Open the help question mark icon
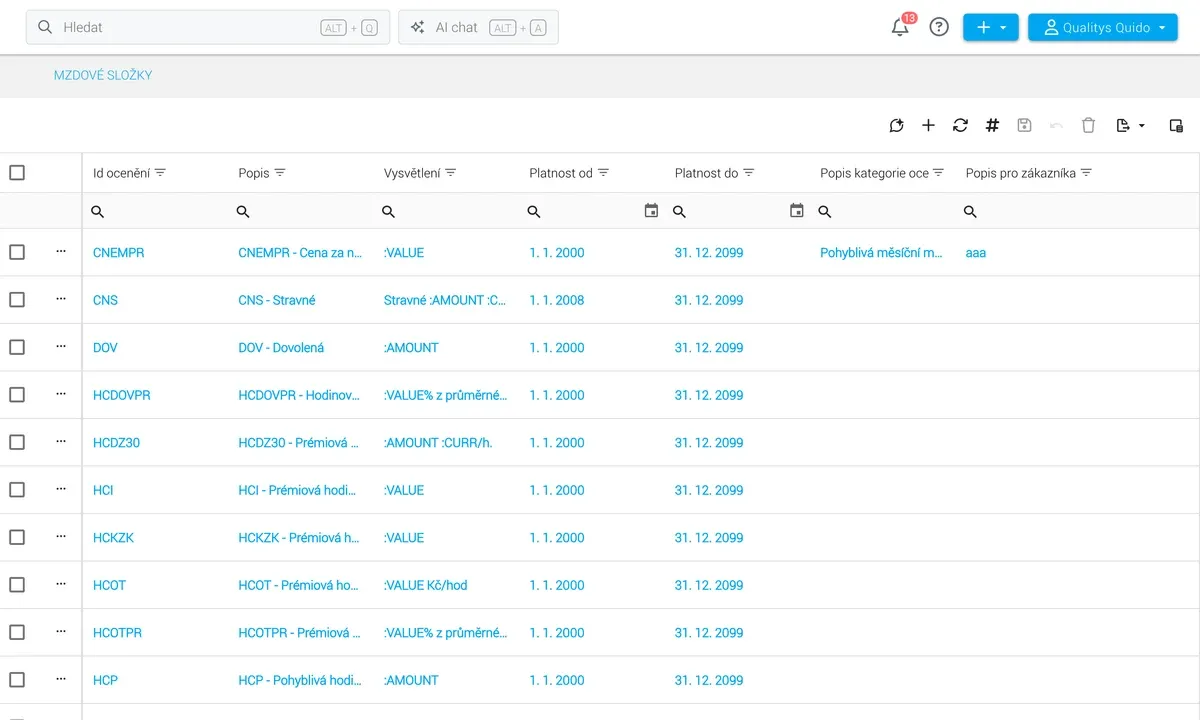Viewport: 1200px width, 720px height. (939, 27)
